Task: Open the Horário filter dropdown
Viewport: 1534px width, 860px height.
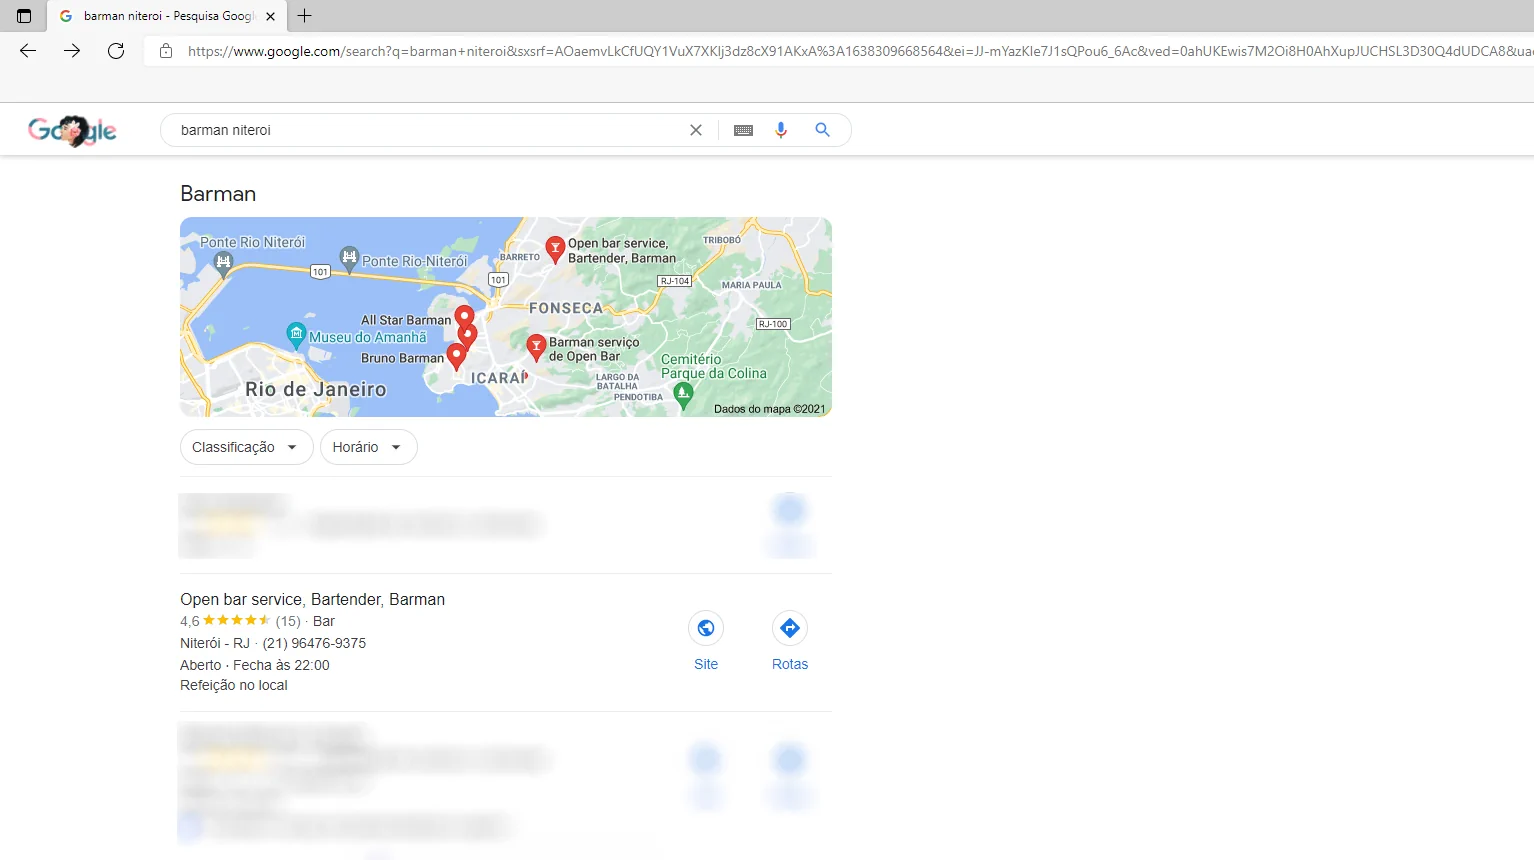Action: click(x=368, y=447)
